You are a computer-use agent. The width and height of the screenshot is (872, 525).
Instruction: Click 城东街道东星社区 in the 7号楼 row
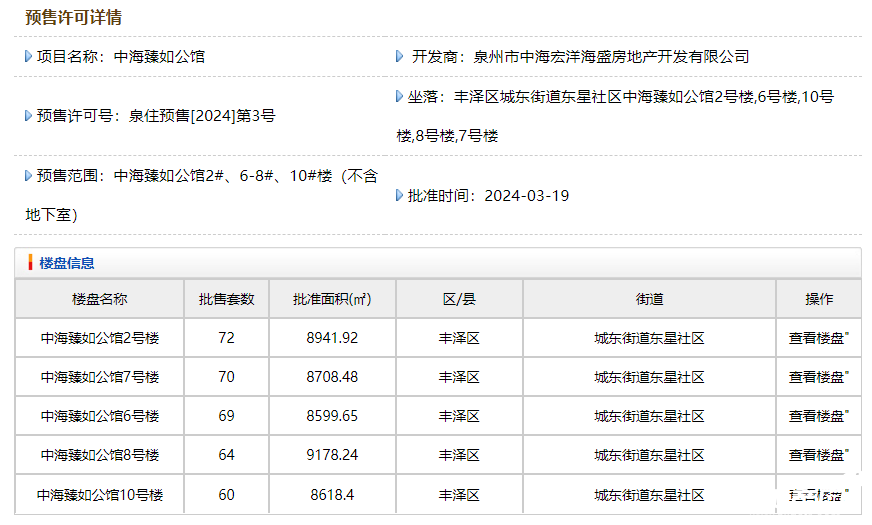pos(650,377)
